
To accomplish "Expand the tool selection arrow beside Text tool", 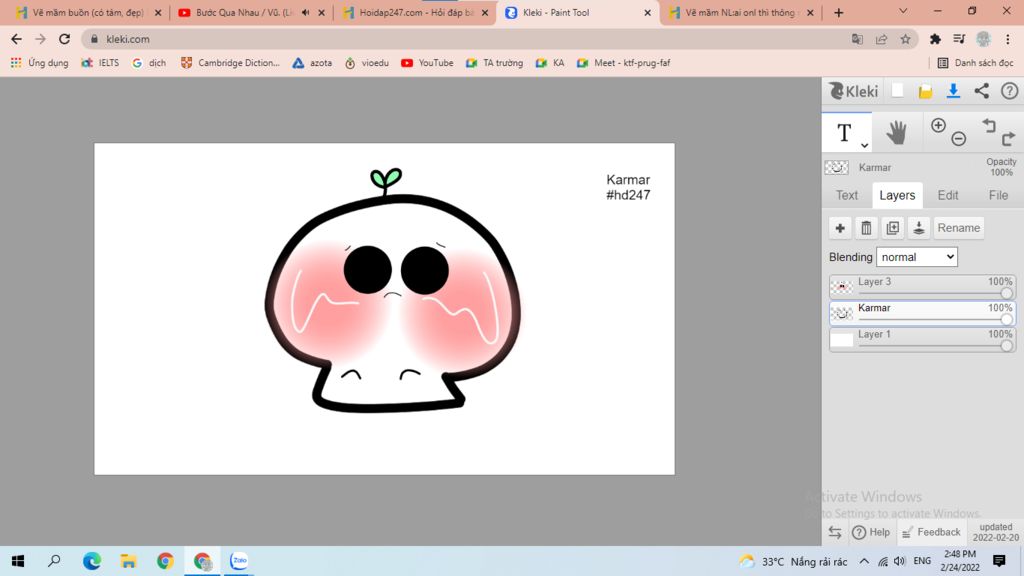I will 864,145.
